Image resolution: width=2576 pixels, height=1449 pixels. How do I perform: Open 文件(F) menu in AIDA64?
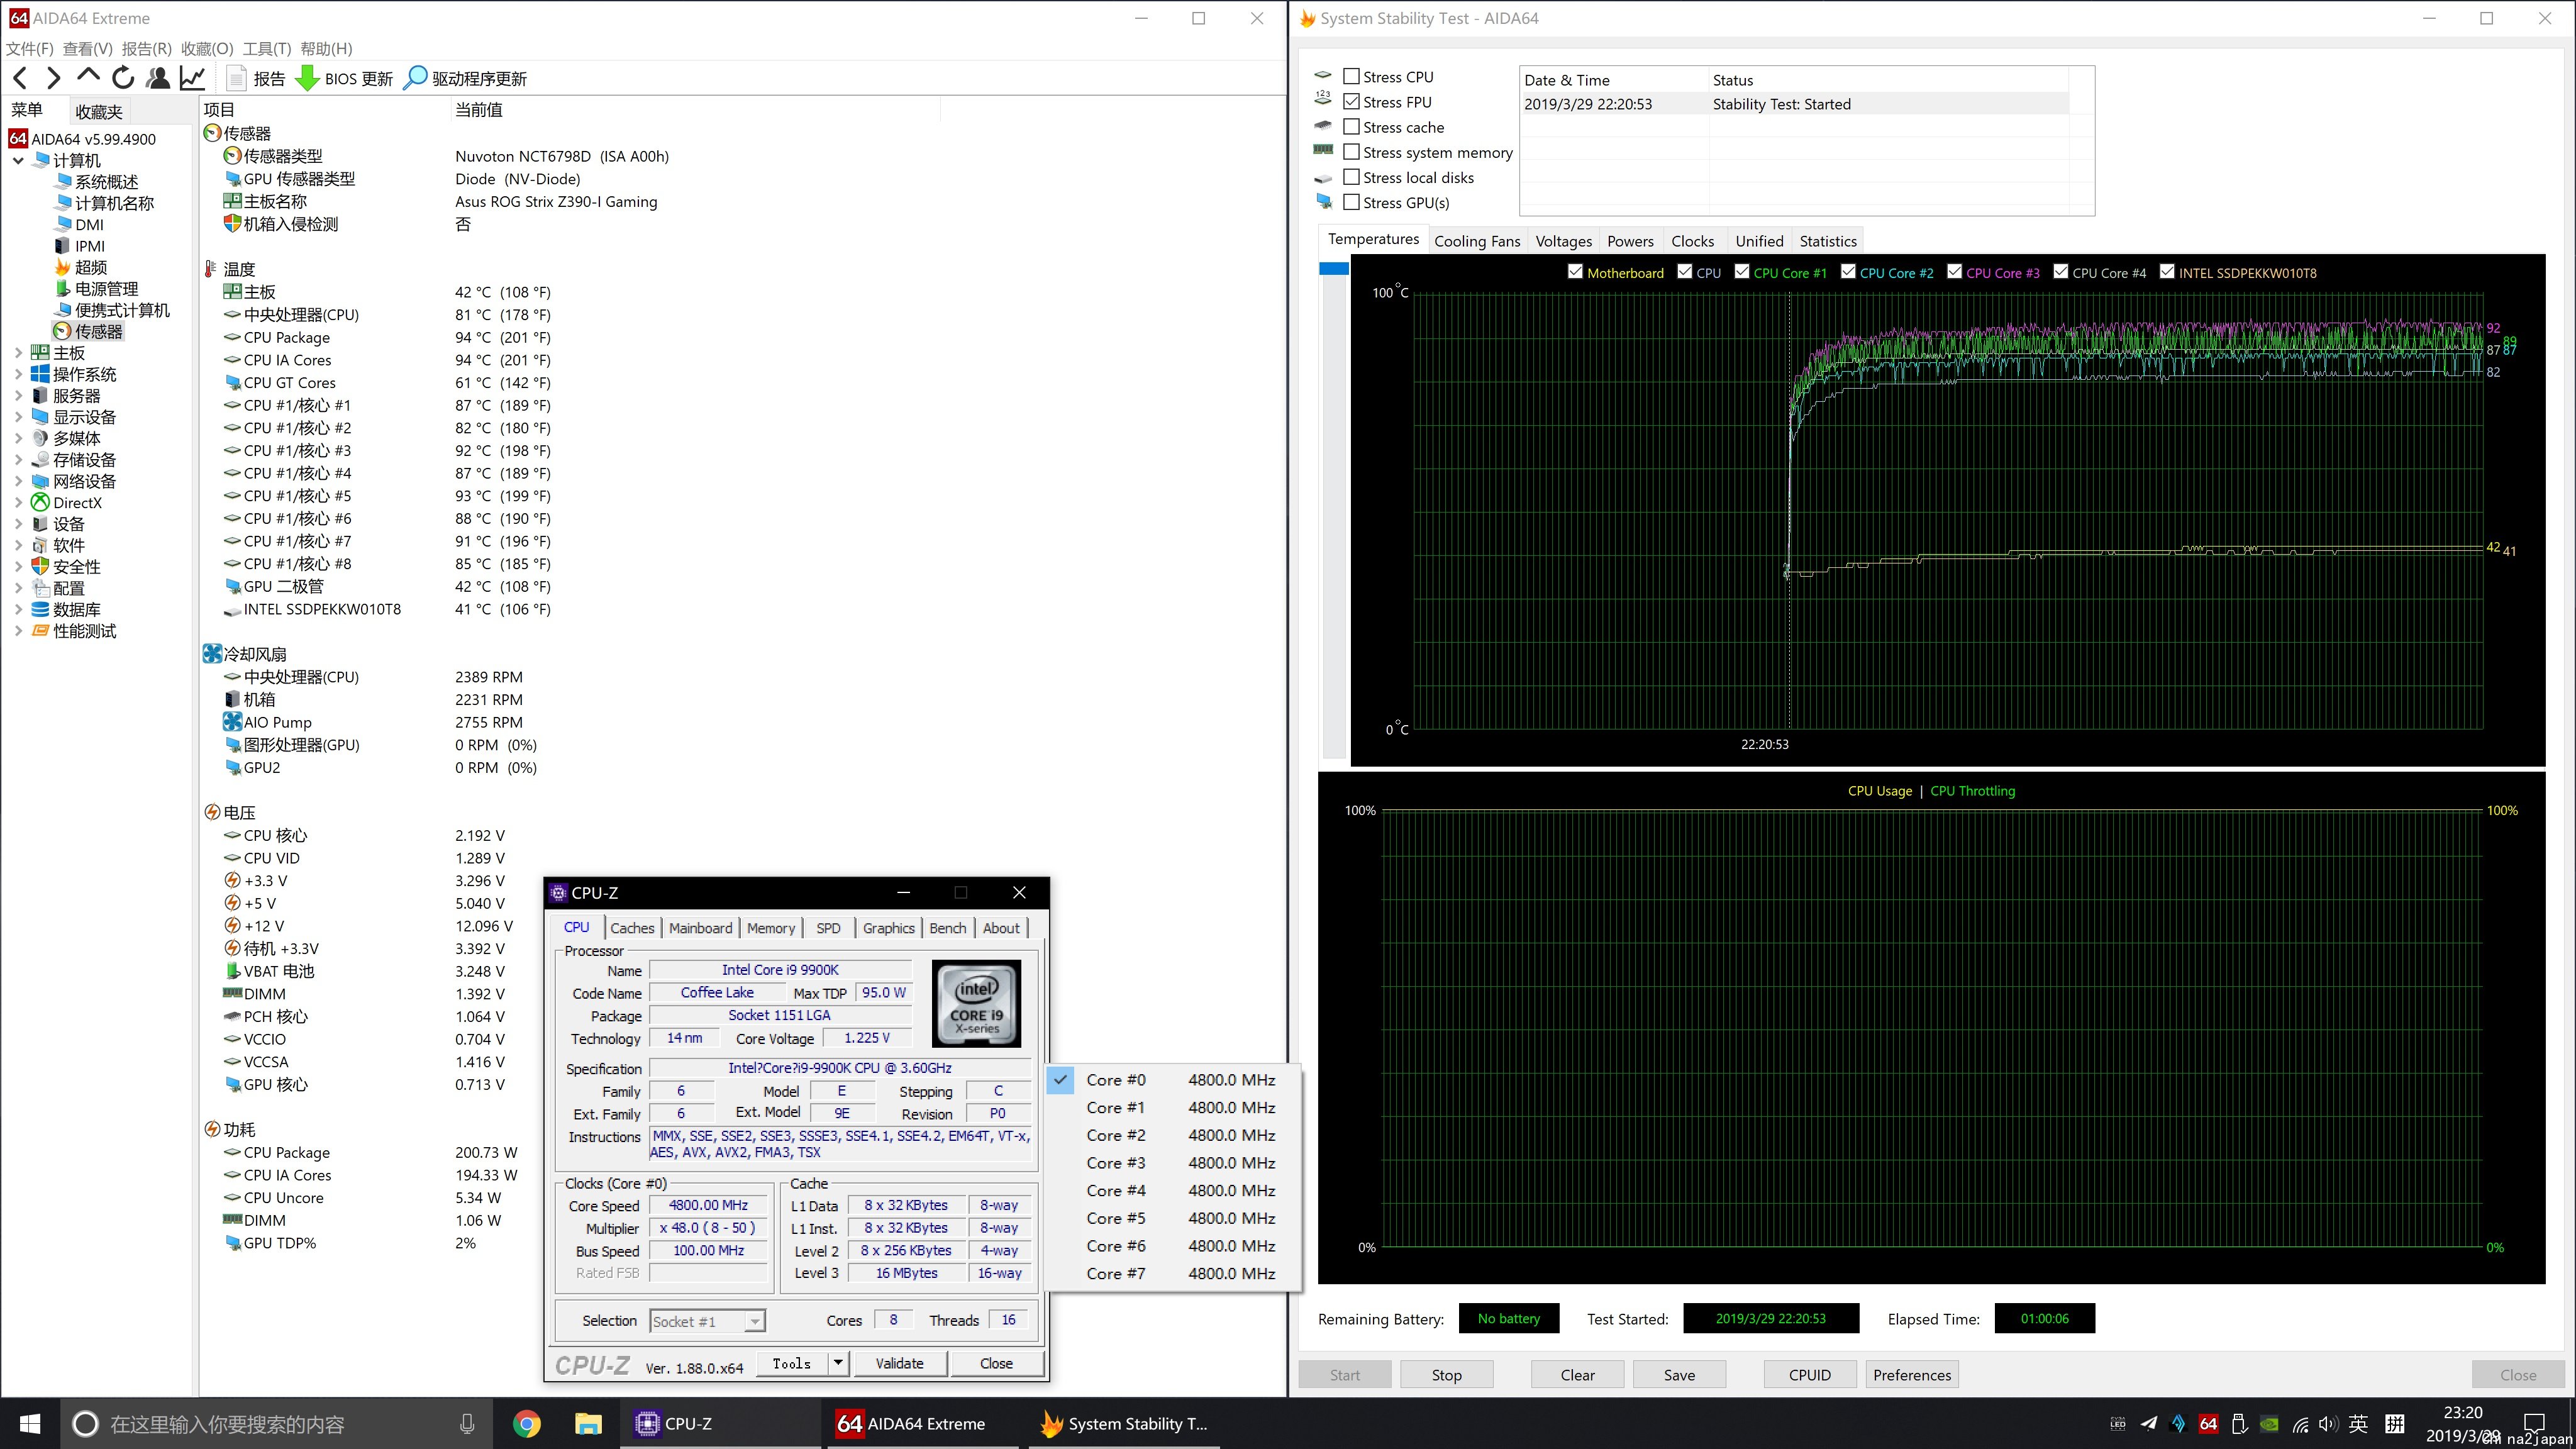click(30, 48)
